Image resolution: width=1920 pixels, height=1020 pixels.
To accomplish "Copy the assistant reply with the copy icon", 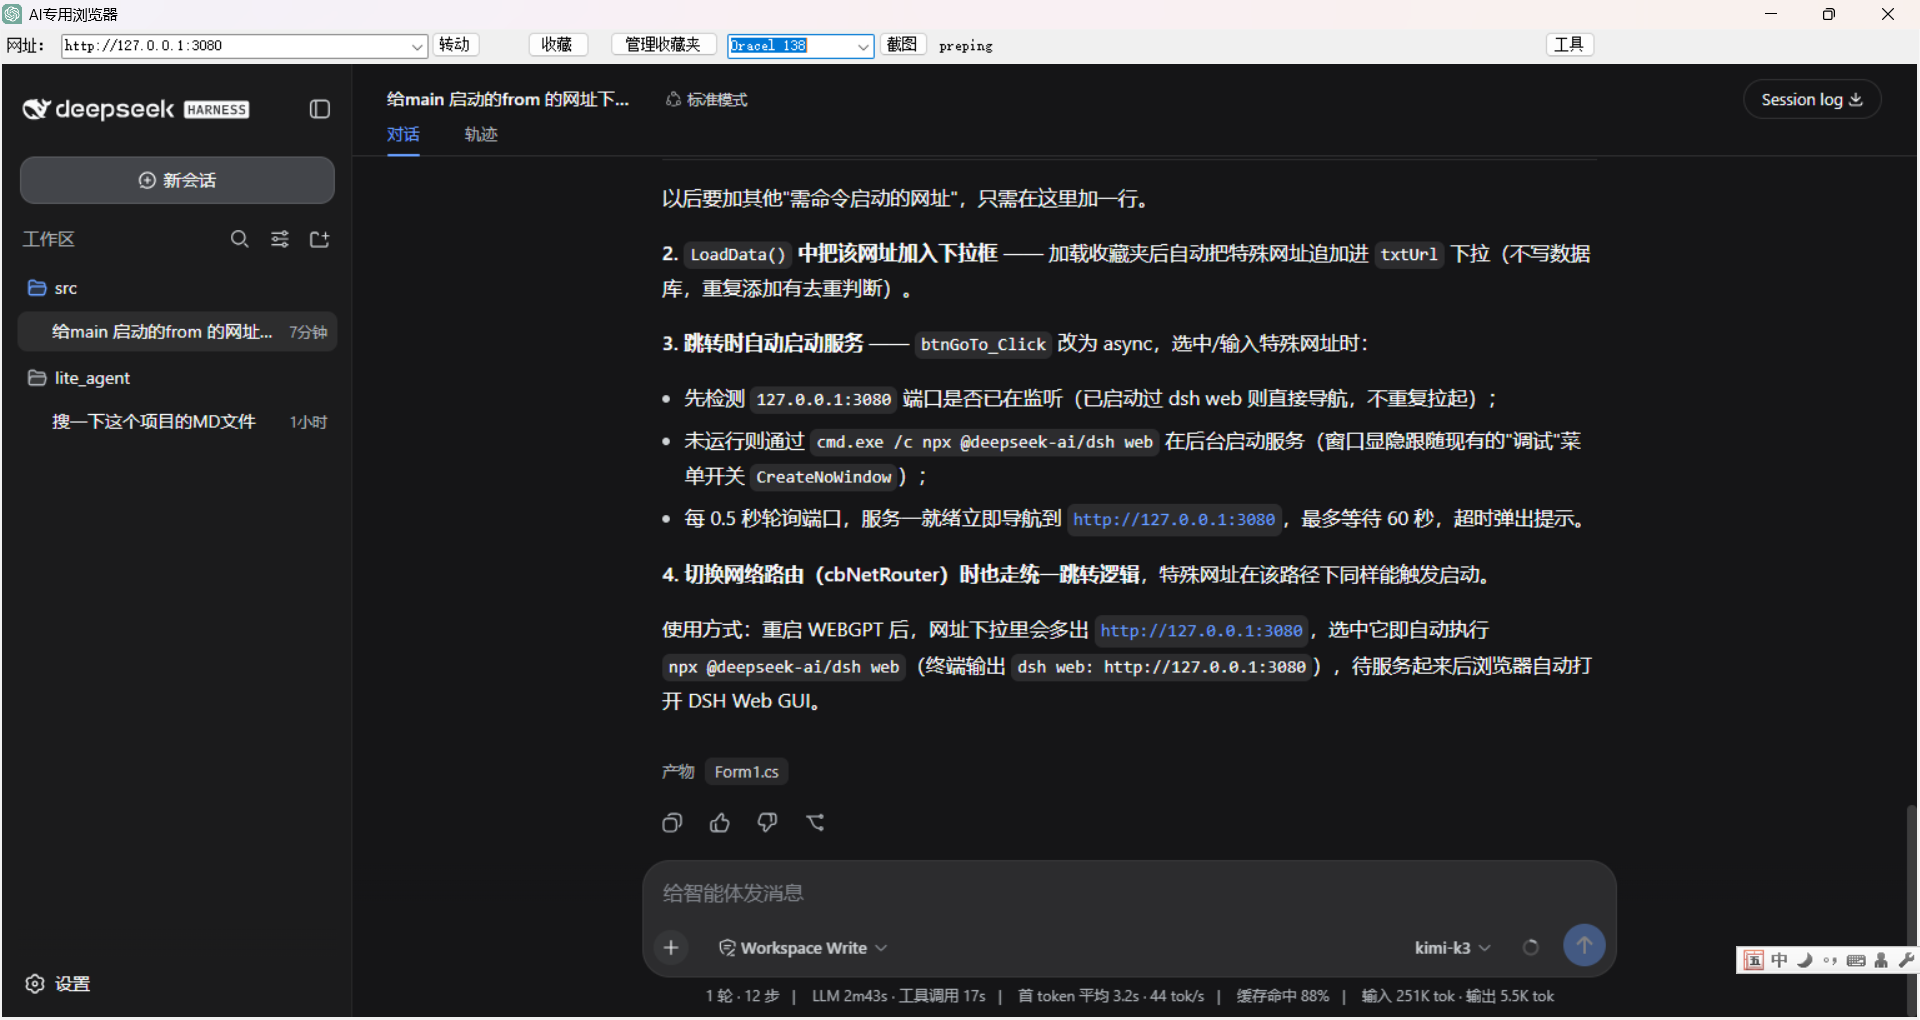I will [672, 823].
